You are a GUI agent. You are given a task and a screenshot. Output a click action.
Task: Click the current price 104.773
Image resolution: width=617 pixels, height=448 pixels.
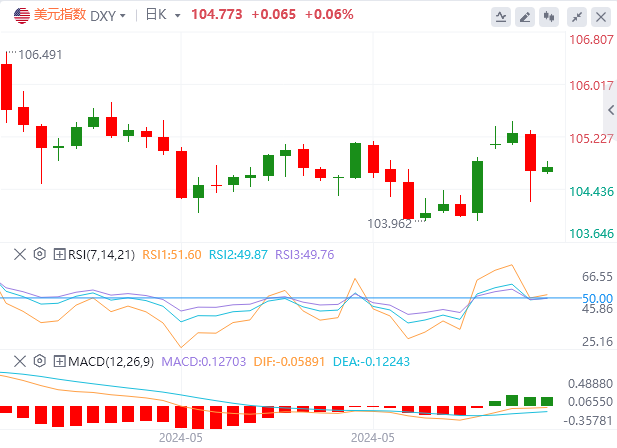217,15
